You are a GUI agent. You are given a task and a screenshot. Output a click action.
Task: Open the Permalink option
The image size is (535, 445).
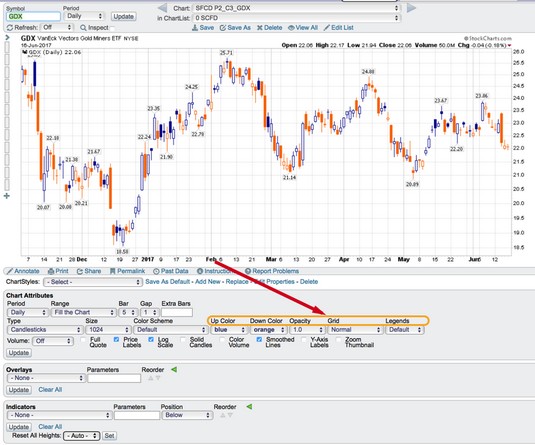[127, 271]
